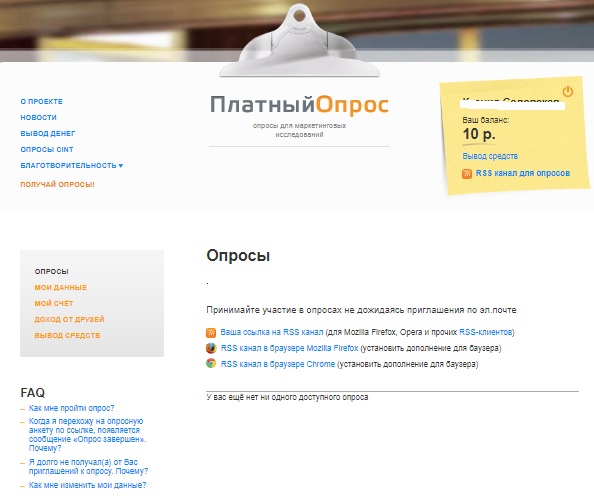Go to the НОВОСТИ page
This screenshot has height=504, width=594.
pyautogui.click(x=39, y=117)
